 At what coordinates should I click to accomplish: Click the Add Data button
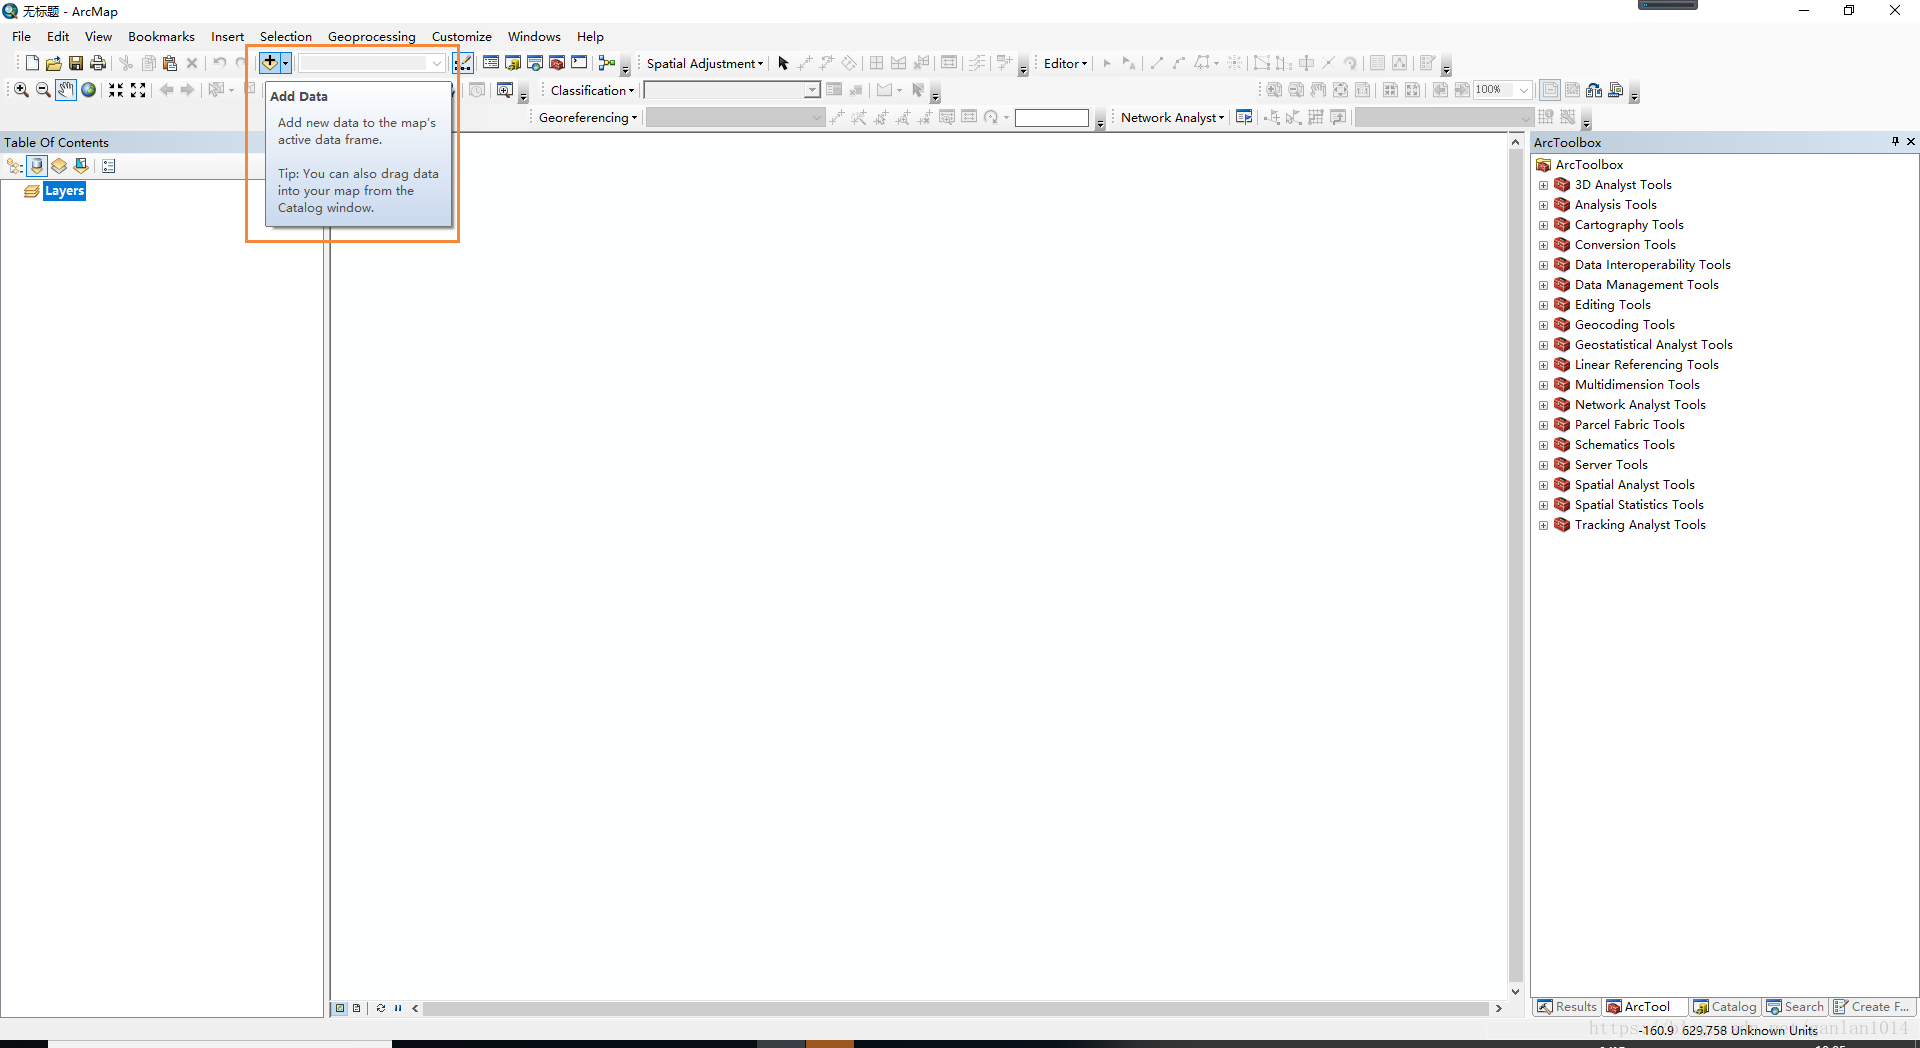(x=269, y=63)
